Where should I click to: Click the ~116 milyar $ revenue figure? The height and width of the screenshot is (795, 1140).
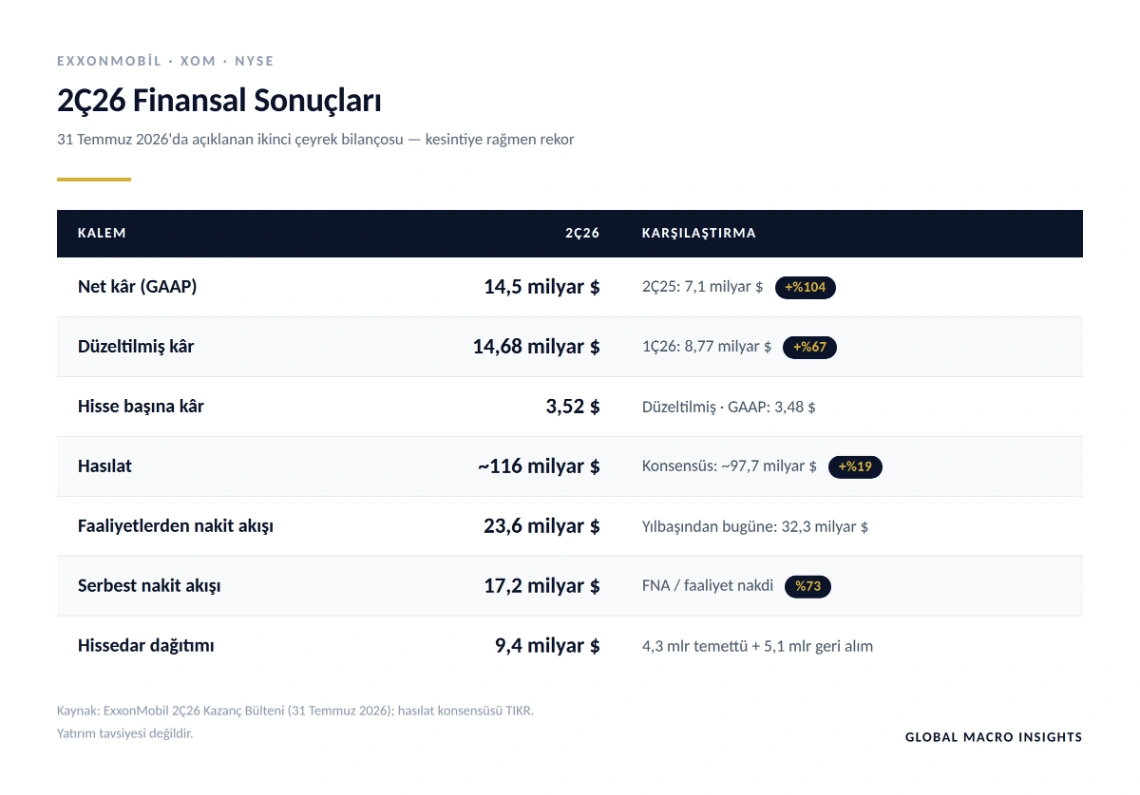pos(539,466)
